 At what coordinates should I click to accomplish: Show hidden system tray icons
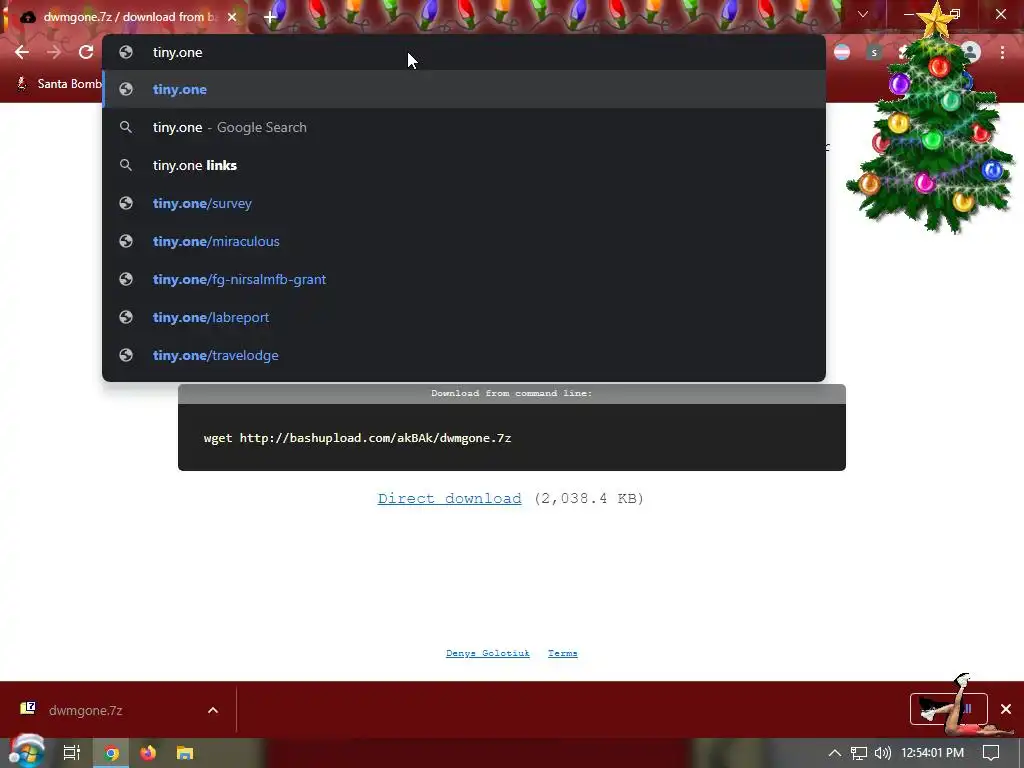coord(835,753)
